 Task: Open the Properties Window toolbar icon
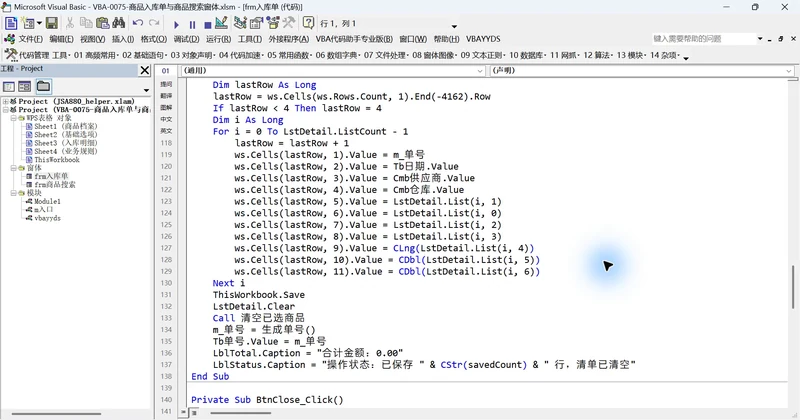pos(256,23)
